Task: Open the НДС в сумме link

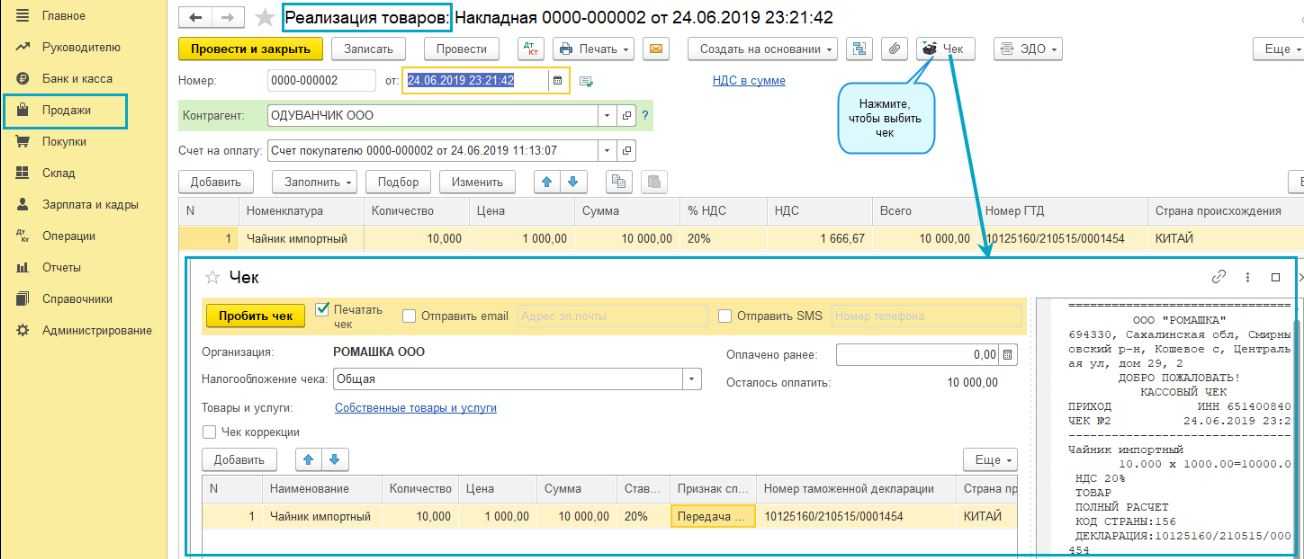Action: [x=747, y=81]
